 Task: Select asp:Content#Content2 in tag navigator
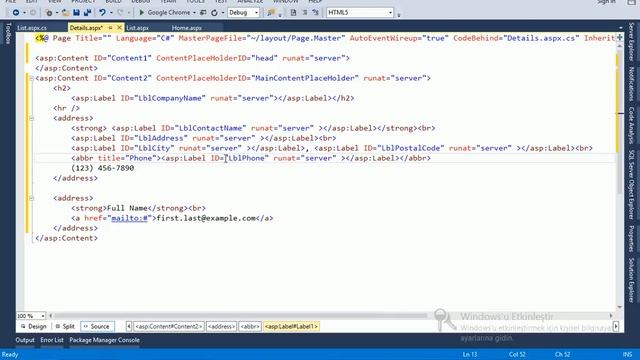(x=169, y=327)
